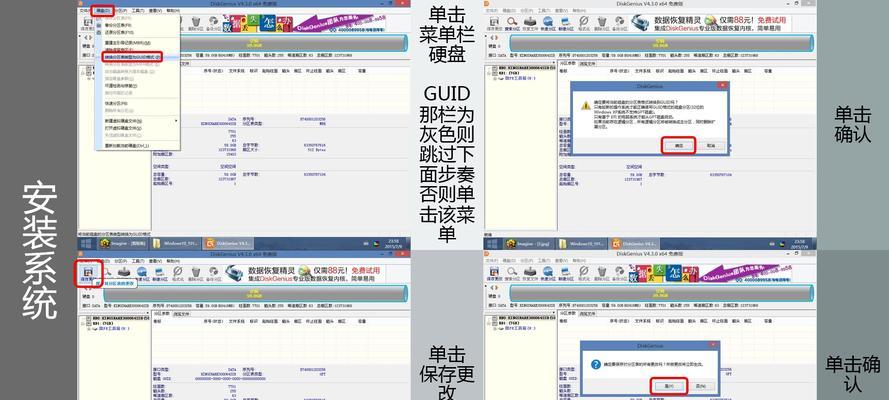This screenshot has height=400, width=889.
Task: Click 确定 in the GUID conversion warning dialog
Action: point(679,146)
